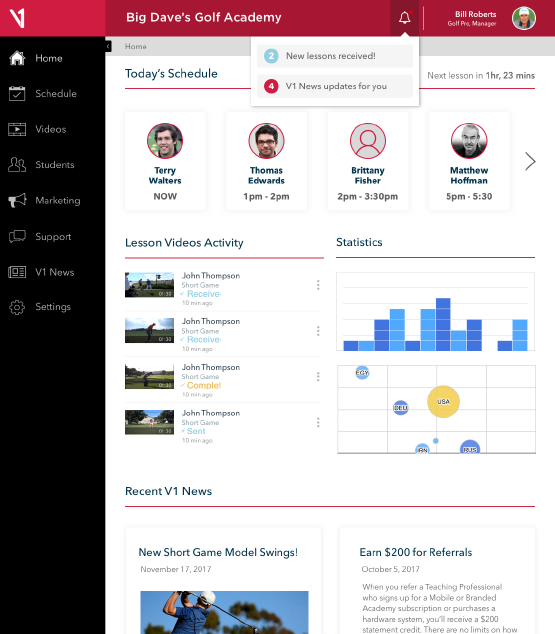
Task: Click Matthew Hoffman profile photo
Action: (x=469, y=141)
